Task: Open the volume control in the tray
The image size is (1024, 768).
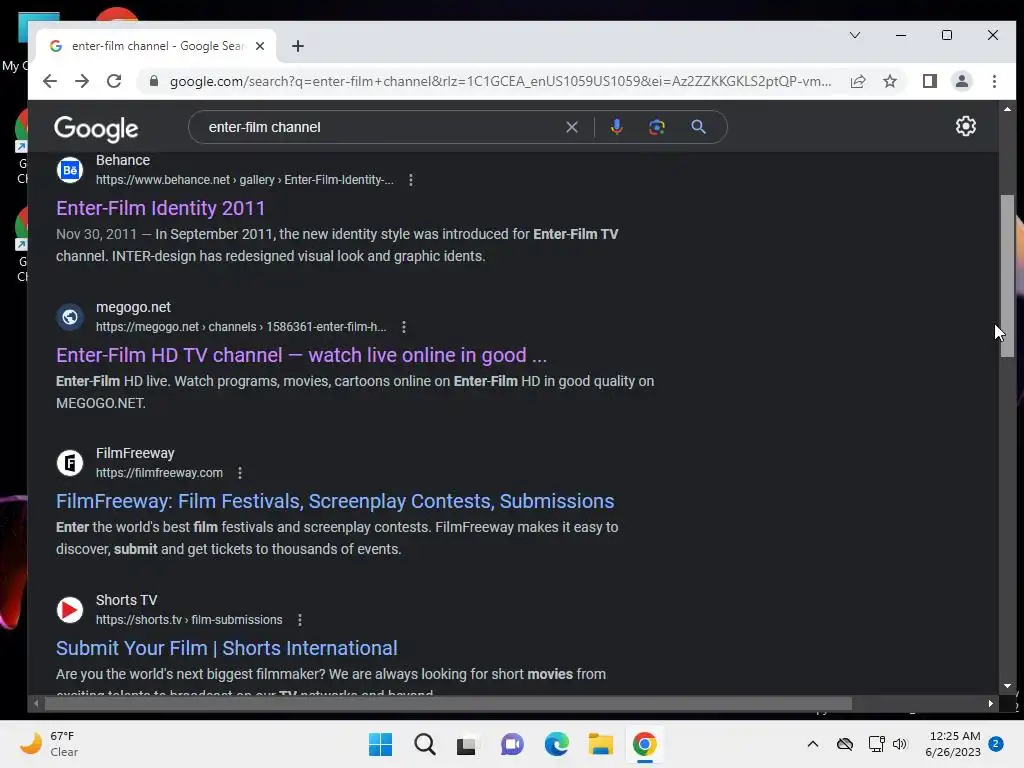Action: pyautogui.click(x=900, y=744)
